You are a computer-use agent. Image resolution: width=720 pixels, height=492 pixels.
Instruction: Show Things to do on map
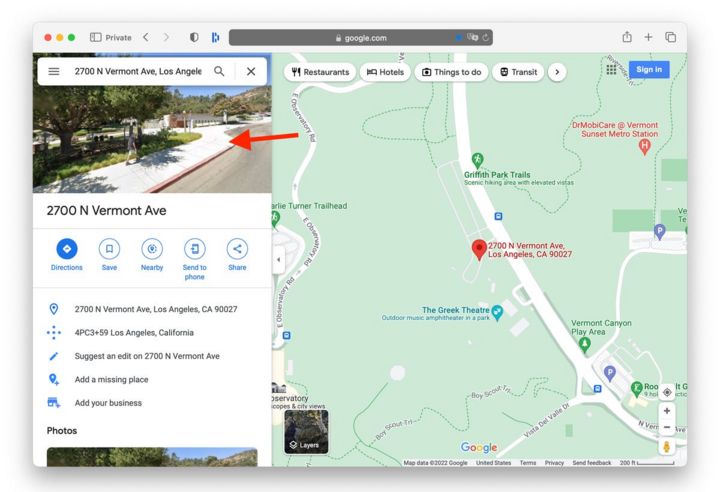(x=451, y=72)
